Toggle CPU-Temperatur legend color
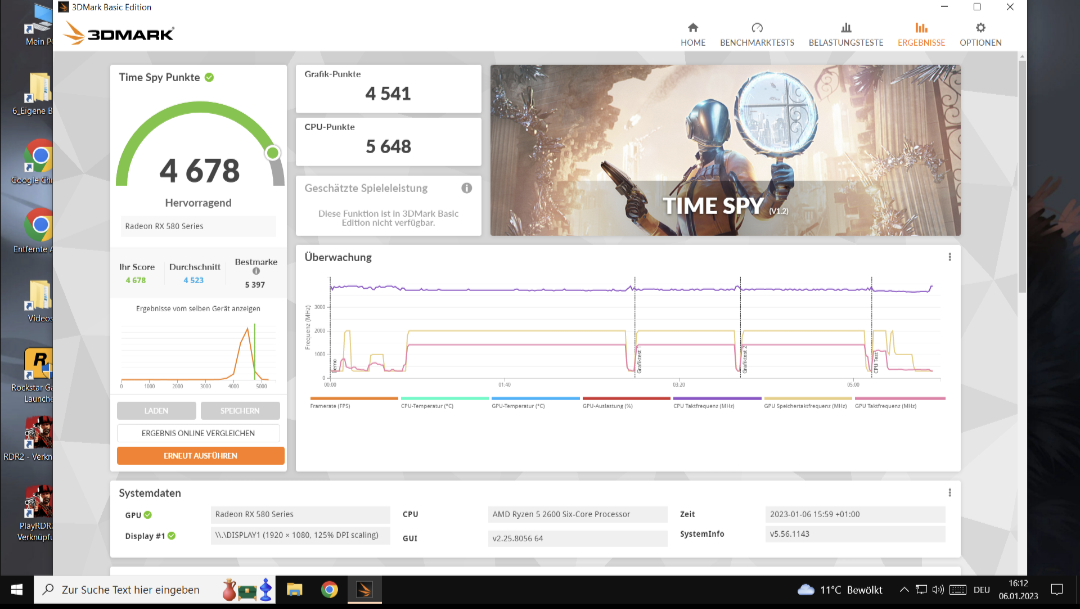 pos(445,398)
